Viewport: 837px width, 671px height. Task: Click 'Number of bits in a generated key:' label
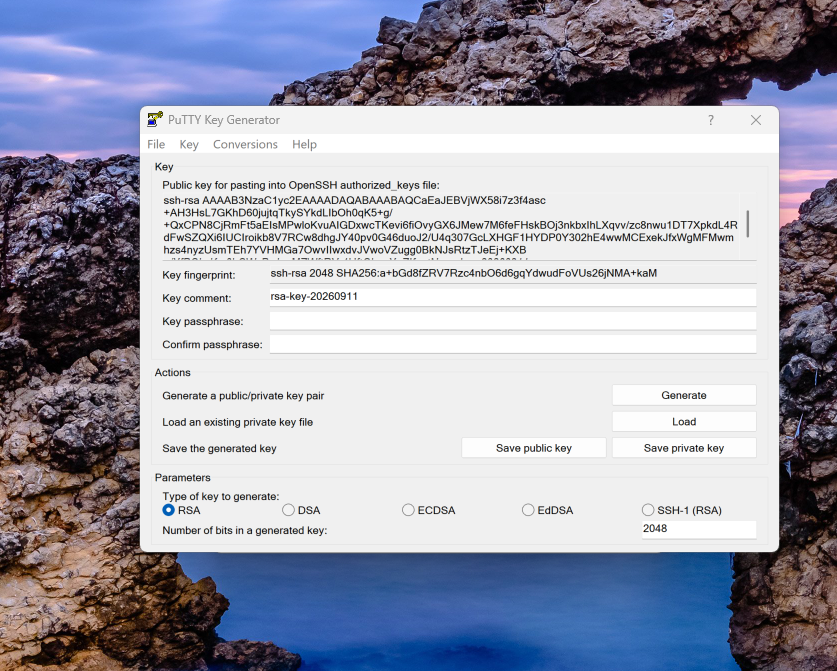244,531
